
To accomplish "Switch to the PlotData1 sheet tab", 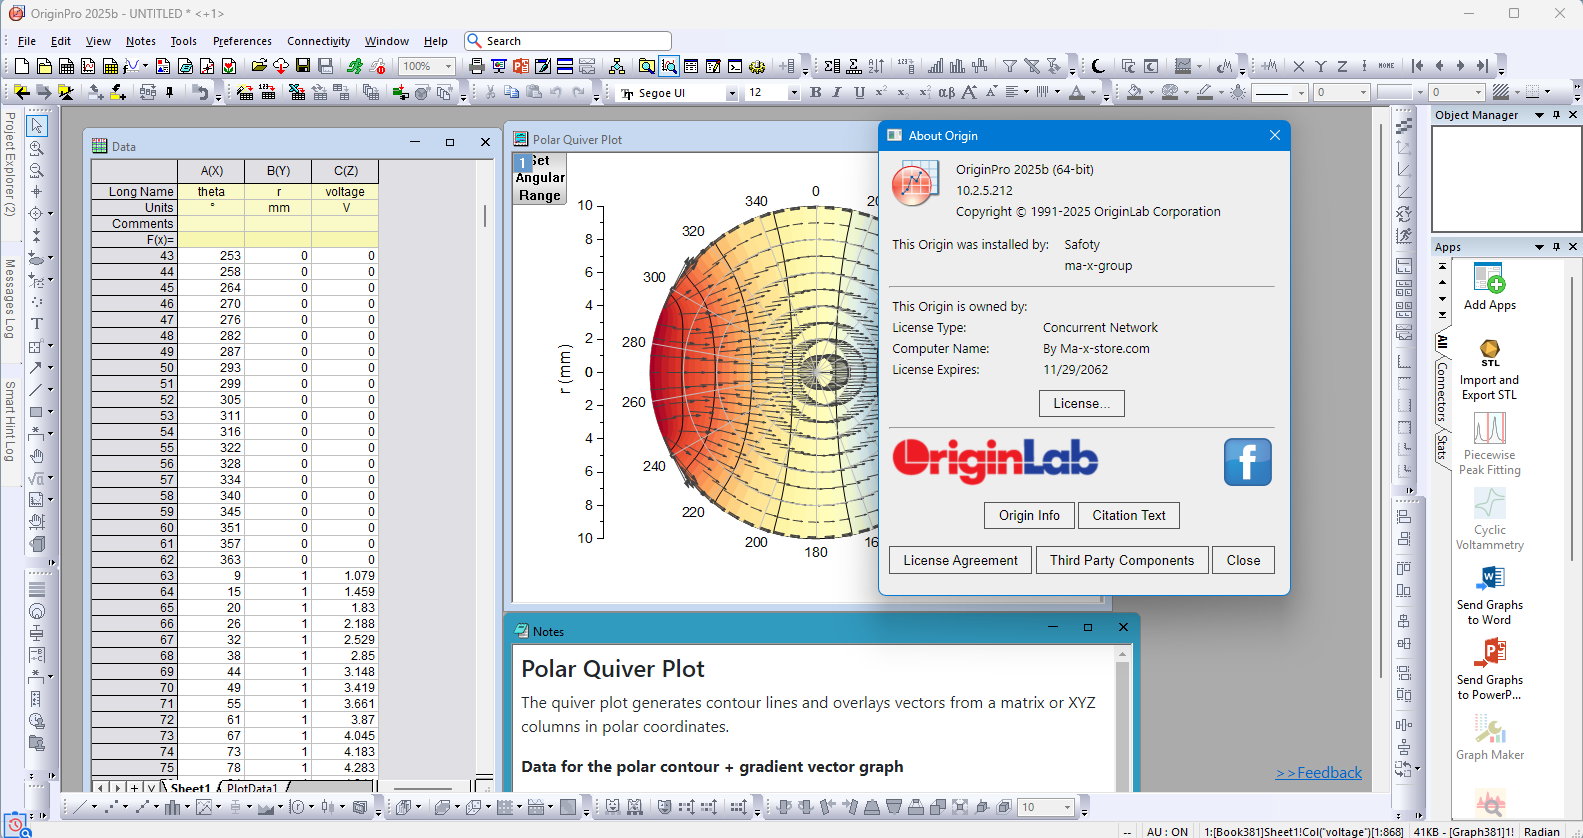I will (252, 788).
